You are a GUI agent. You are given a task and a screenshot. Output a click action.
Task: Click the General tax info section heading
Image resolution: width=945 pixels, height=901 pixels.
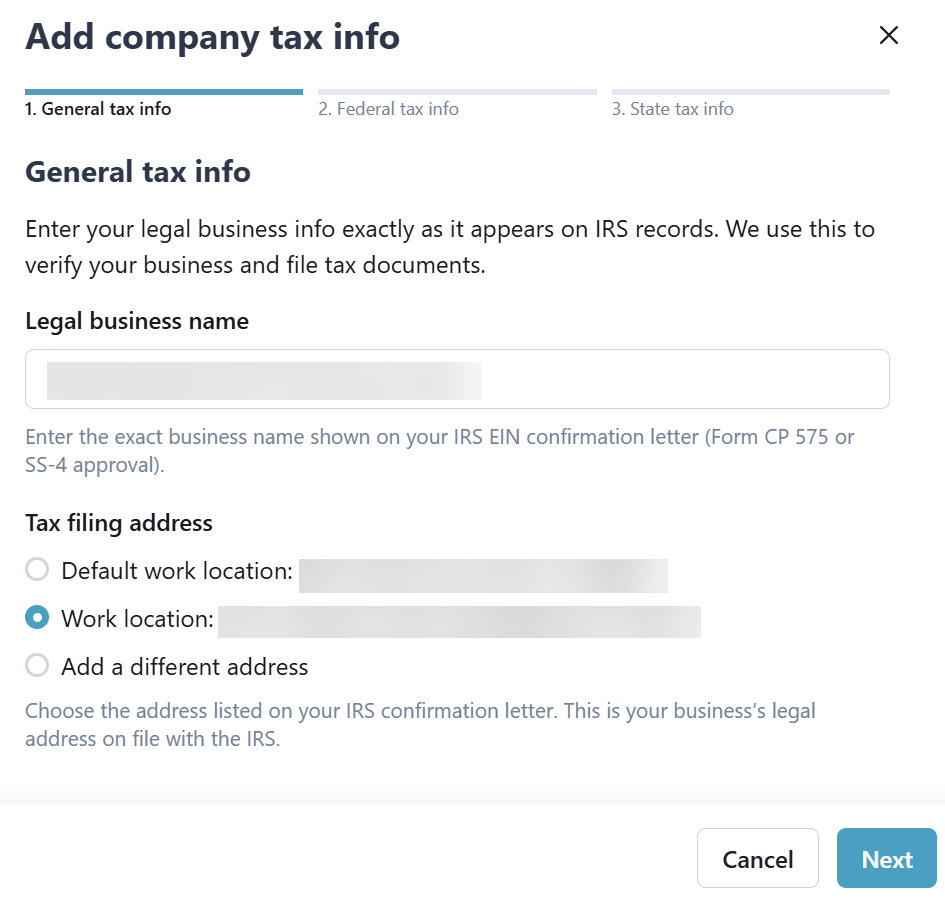click(x=138, y=172)
